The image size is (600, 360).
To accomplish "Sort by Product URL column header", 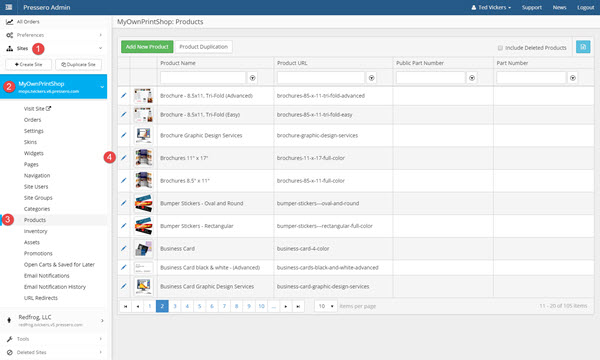I will point(292,63).
